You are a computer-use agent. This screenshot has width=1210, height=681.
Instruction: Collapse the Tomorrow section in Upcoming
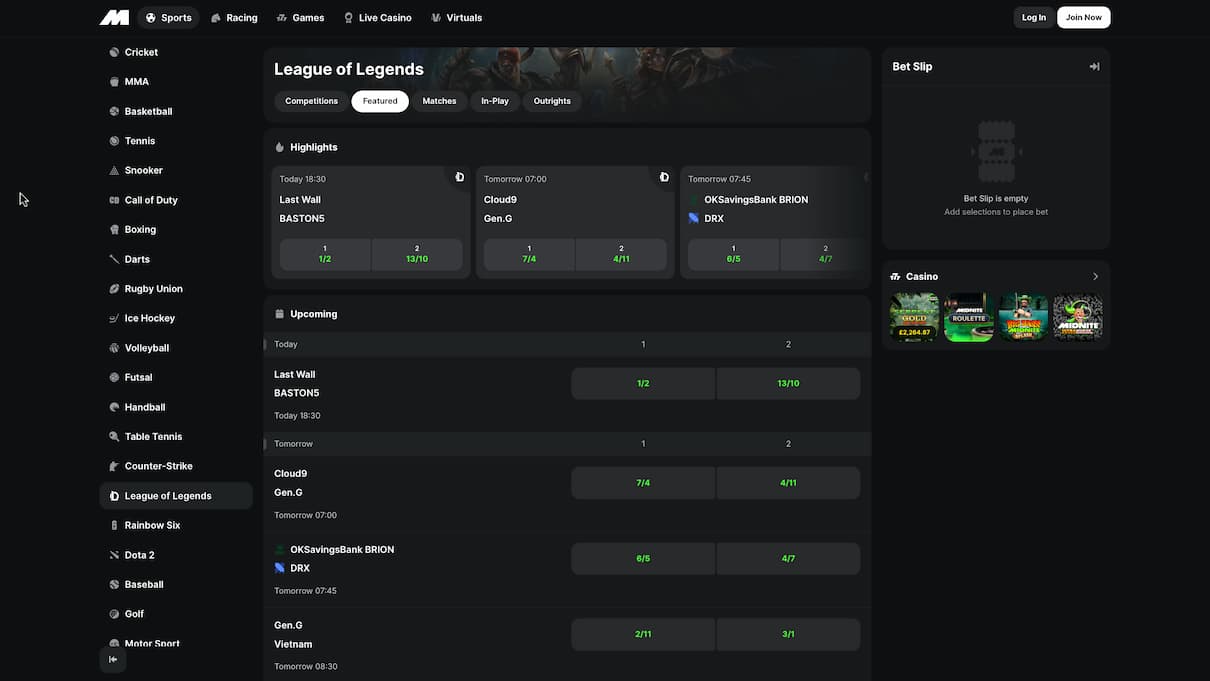266,444
